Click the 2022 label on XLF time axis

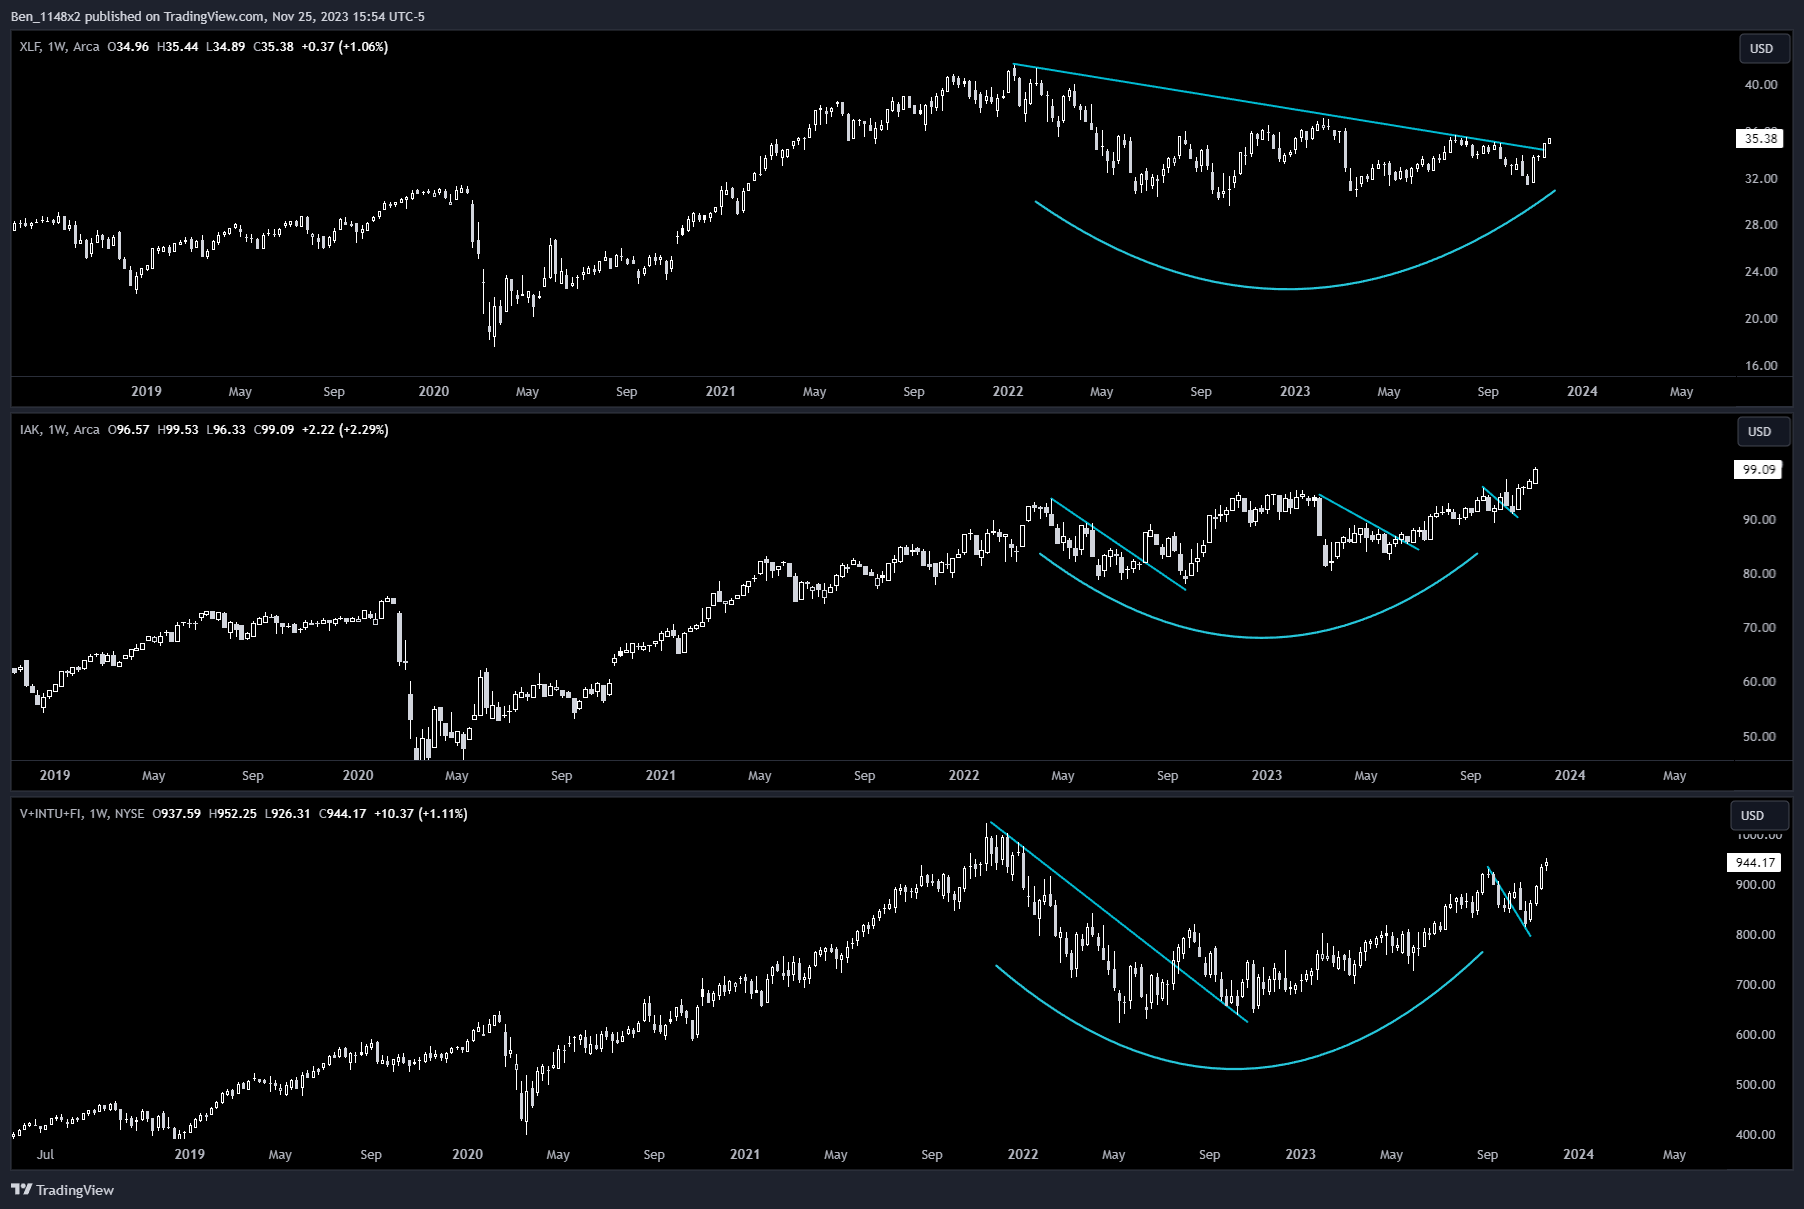point(1007,392)
